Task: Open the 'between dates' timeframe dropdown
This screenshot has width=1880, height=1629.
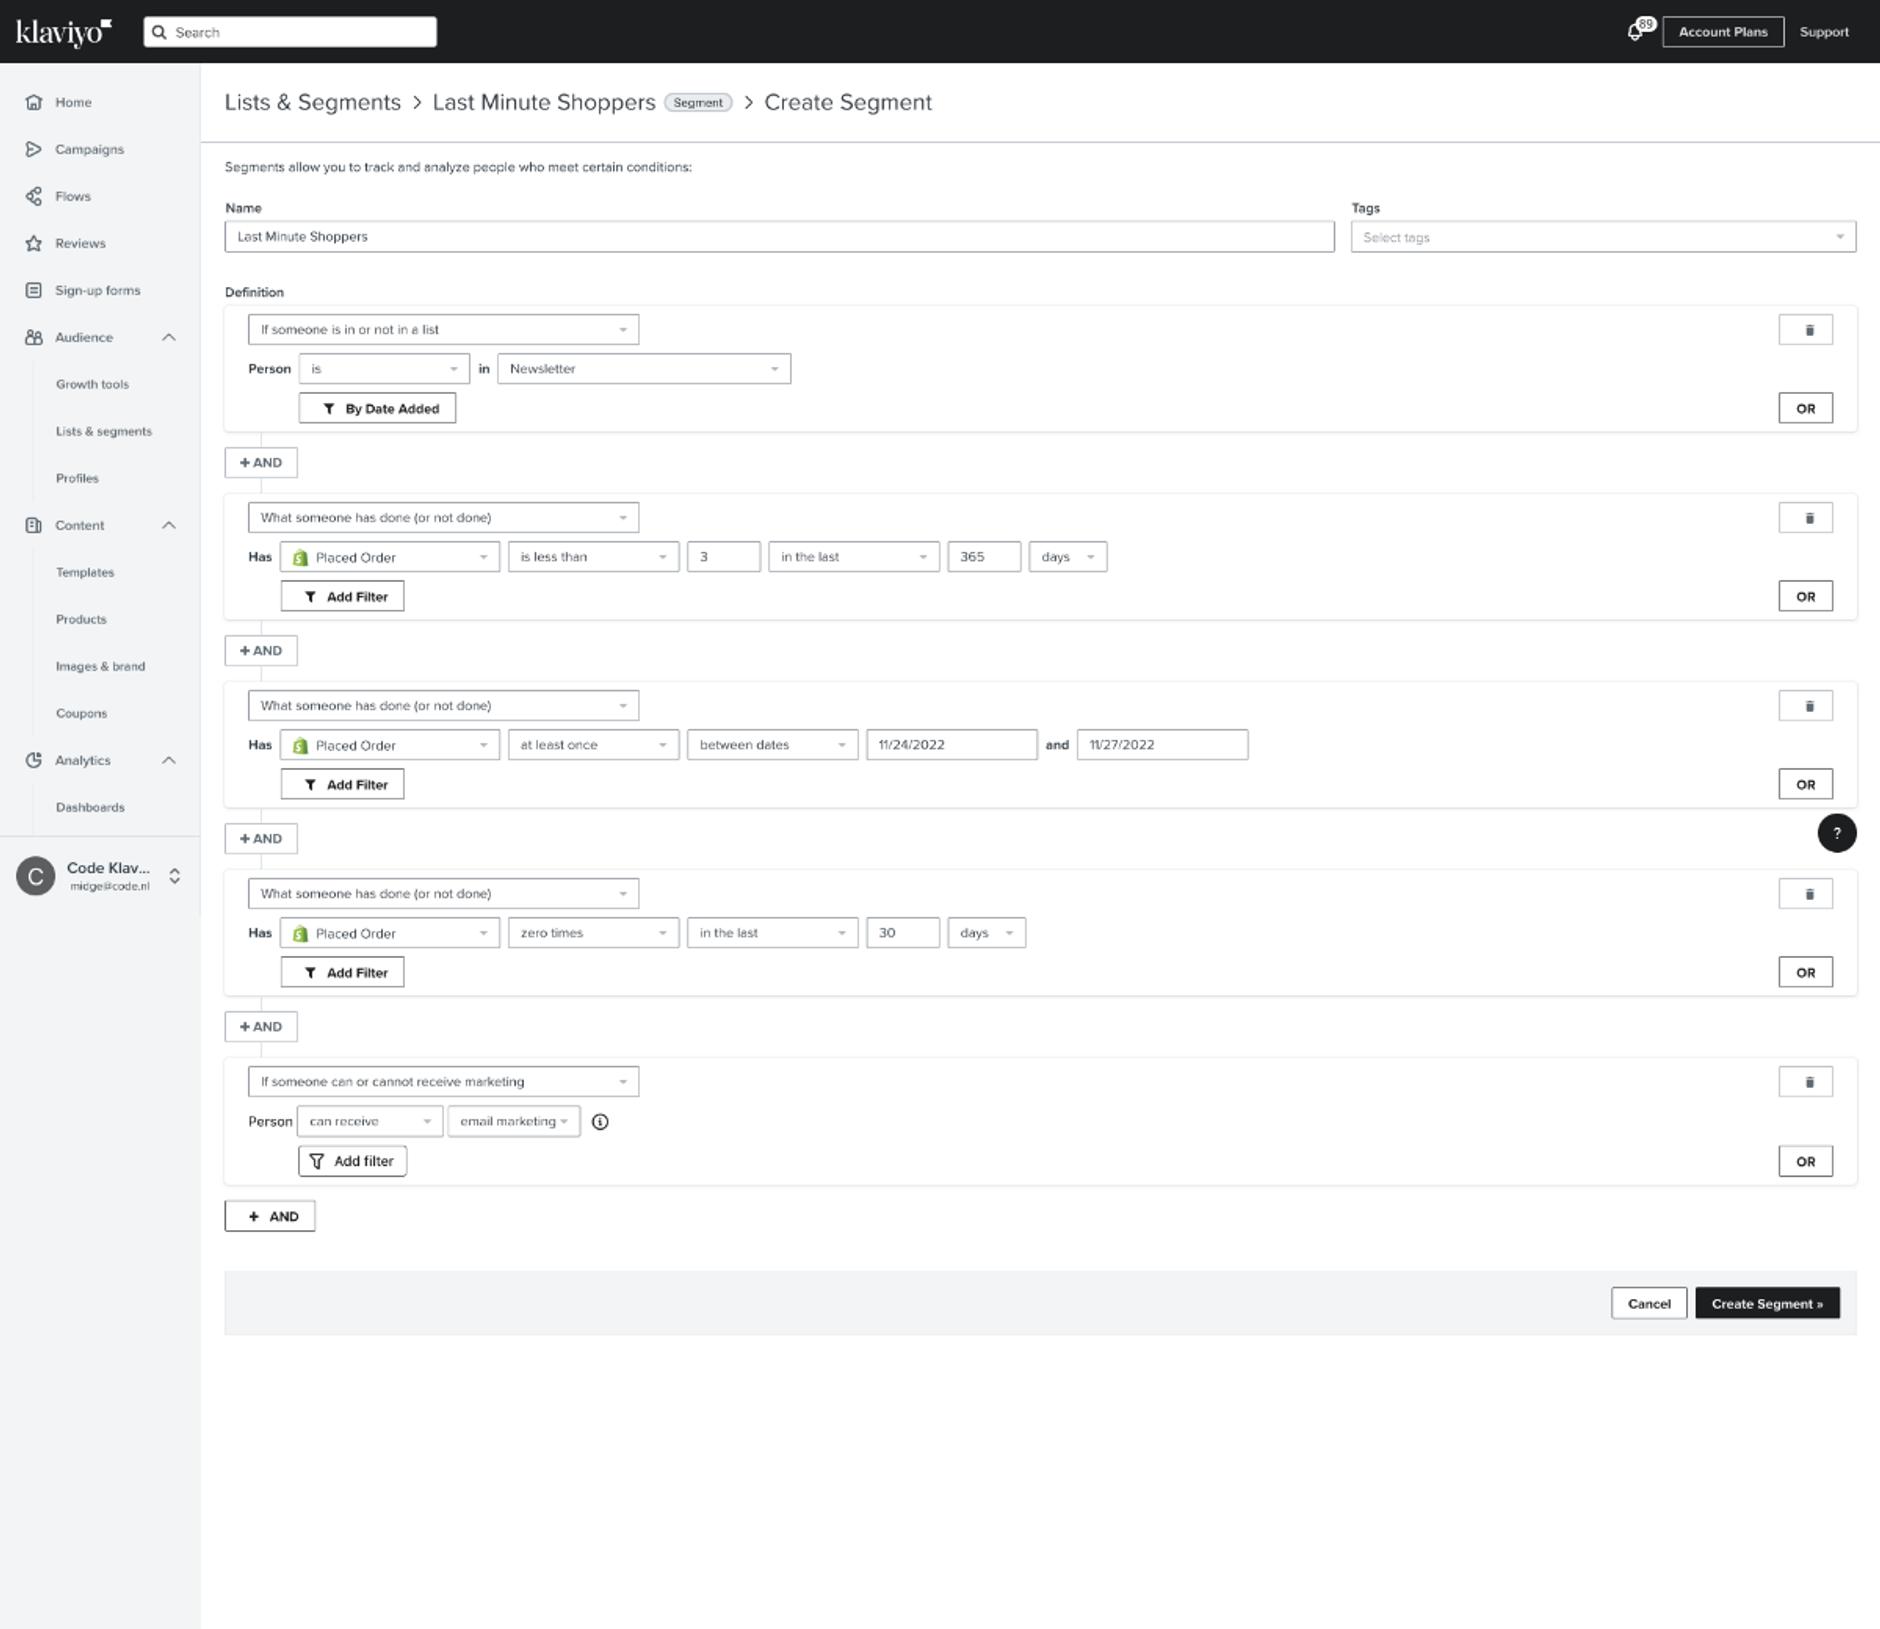Action: point(772,745)
